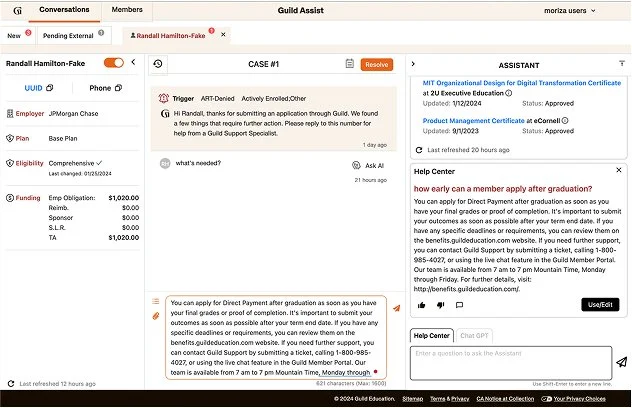Collapse the Assistant panel chevron
Viewport: 632px width, 408px height.
tap(413, 64)
